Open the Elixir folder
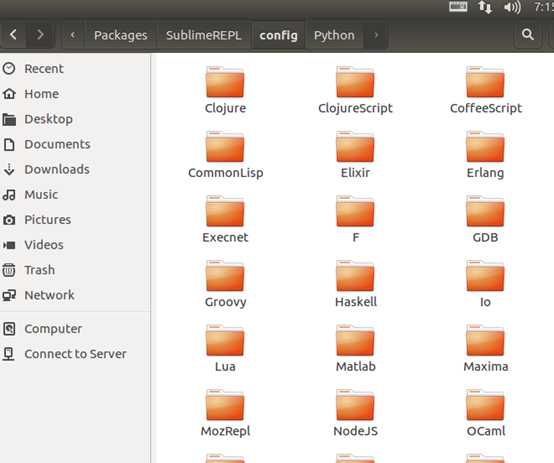The width and height of the screenshot is (554, 463). pos(355,155)
